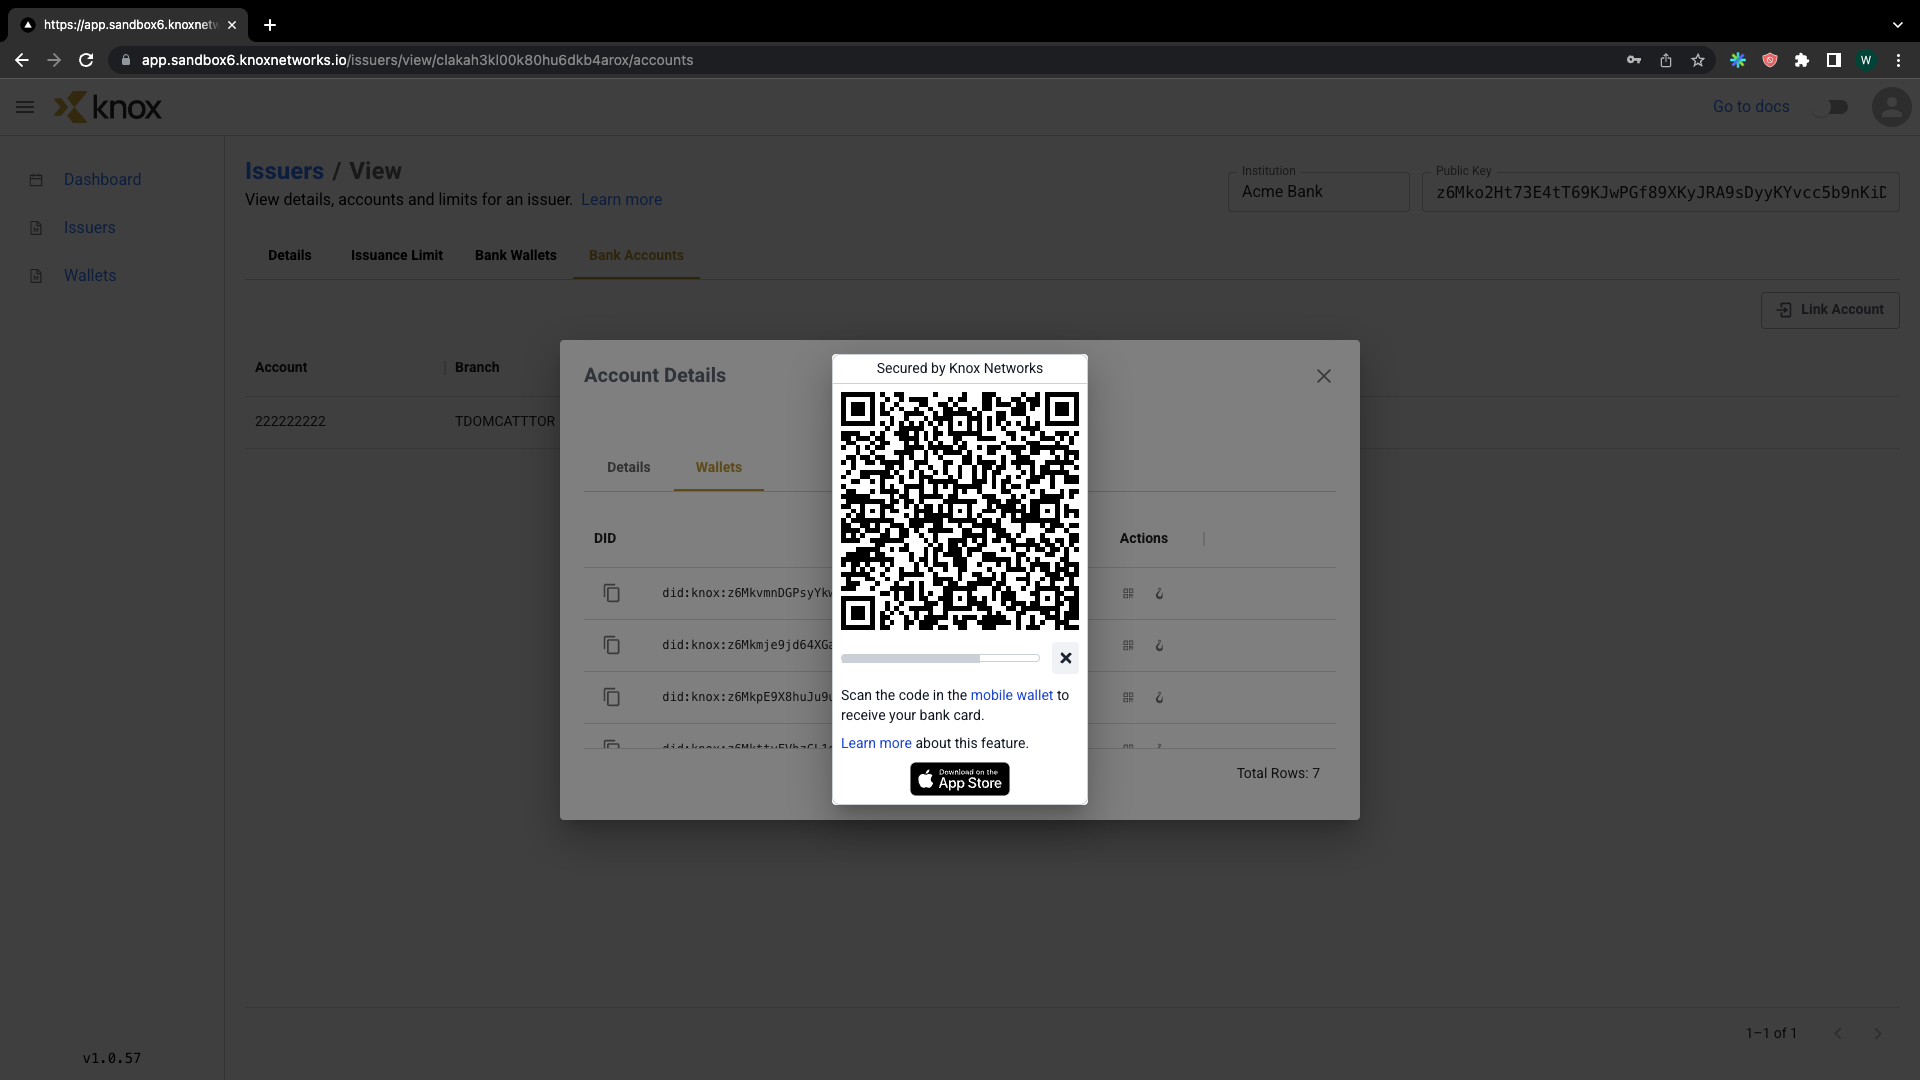
Task: Open the password key icon in address bar
Action: coord(1634,60)
